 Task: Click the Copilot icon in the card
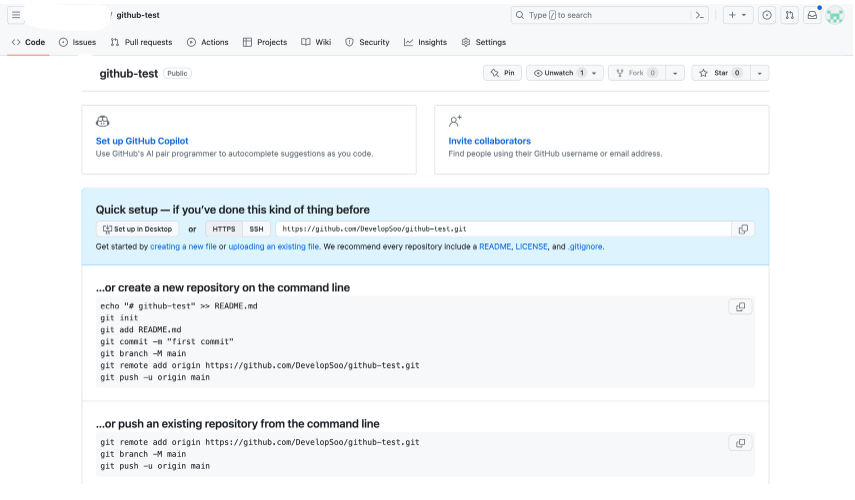coord(103,121)
